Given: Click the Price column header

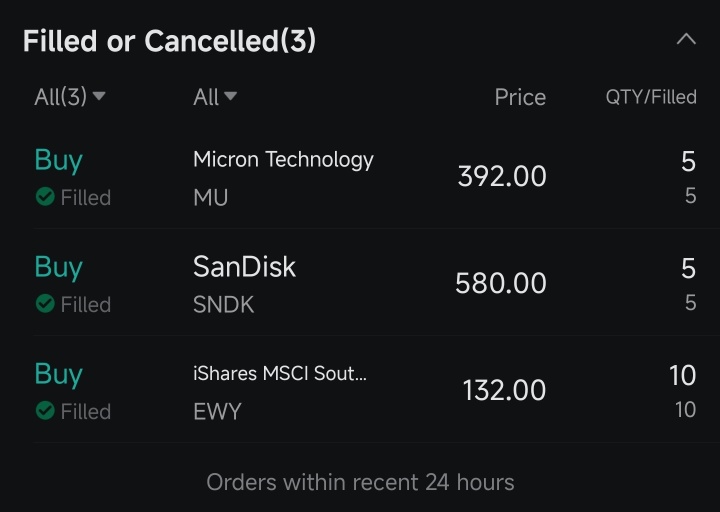Looking at the screenshot, I should (520, 97).
